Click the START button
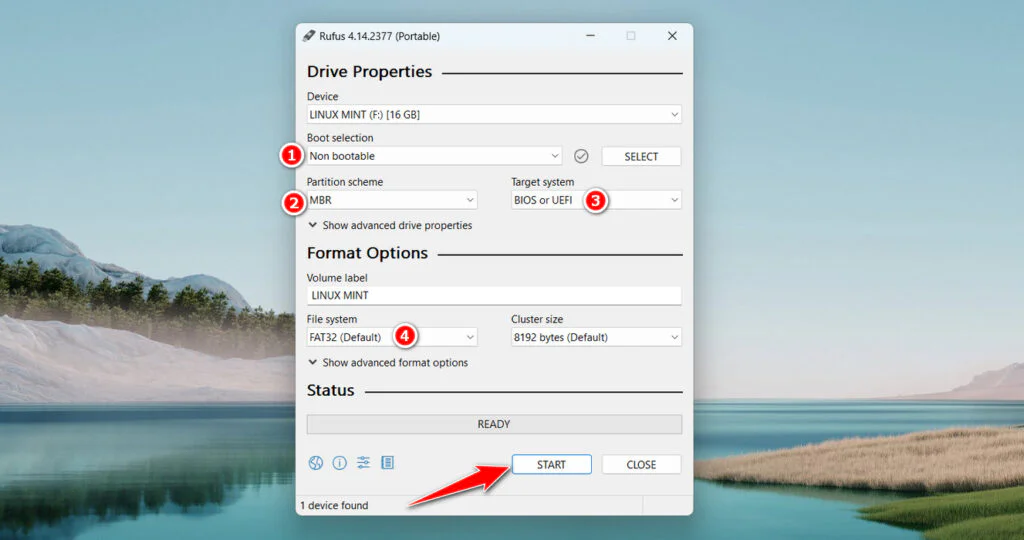 (x=551, y=464)
